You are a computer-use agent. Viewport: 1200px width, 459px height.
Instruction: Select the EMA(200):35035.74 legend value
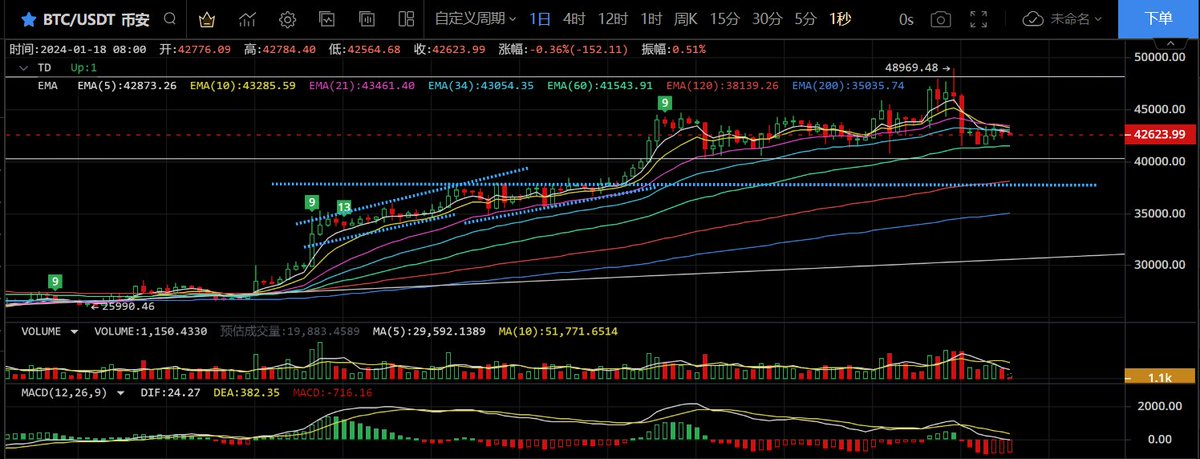pyautogui.click(x=849, y=86)
